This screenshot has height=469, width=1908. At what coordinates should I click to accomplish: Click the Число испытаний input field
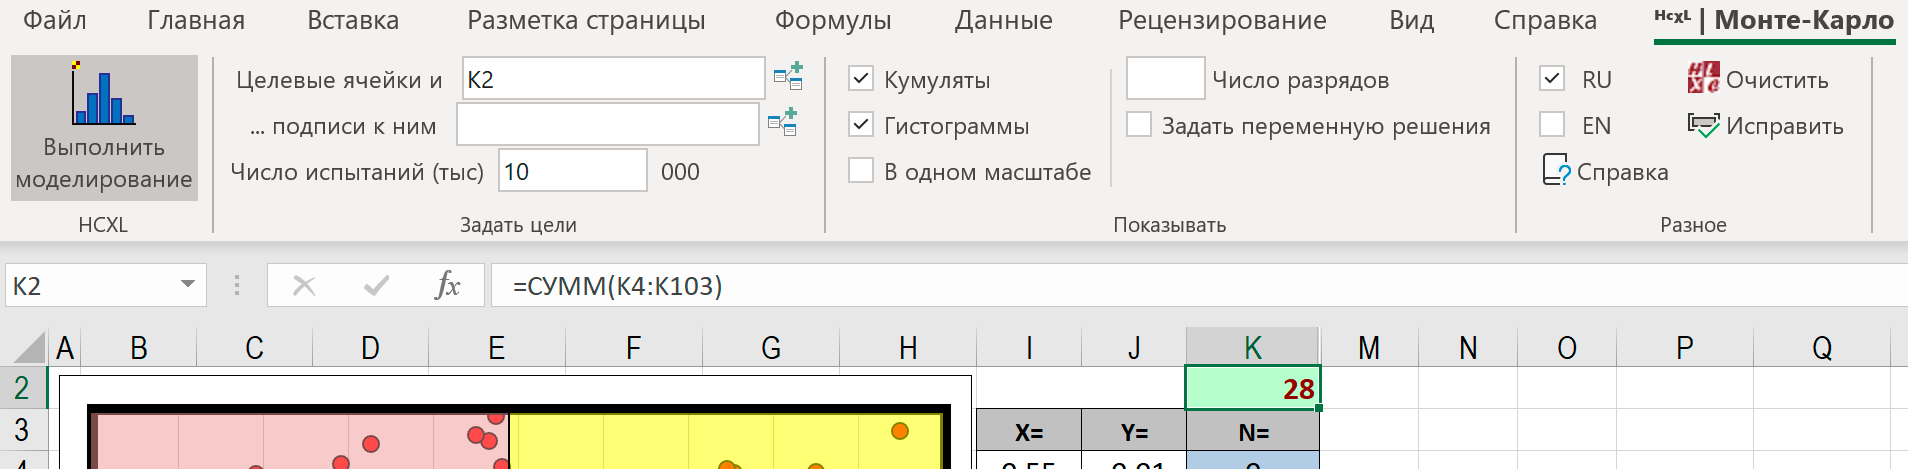(573, 170)
